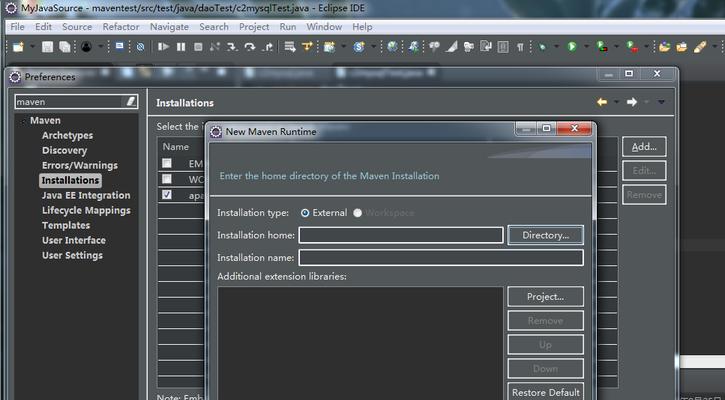Click the Save All toolbar icon
Image resolution: width=725 pixels, height=400 pixels.
tap(65, 47)
